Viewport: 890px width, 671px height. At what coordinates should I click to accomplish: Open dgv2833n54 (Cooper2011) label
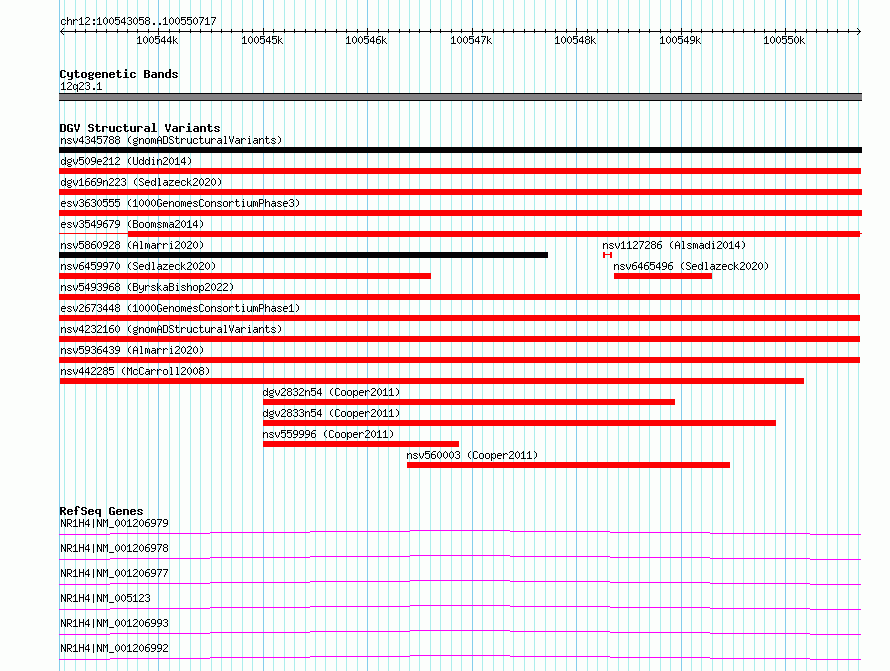click(331, 413)
